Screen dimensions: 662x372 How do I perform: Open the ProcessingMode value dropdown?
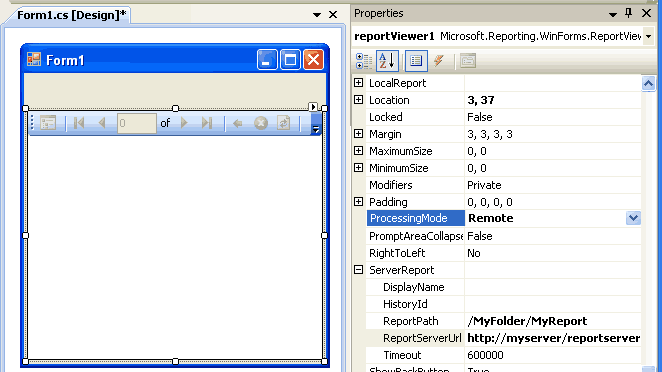[633, 218]
